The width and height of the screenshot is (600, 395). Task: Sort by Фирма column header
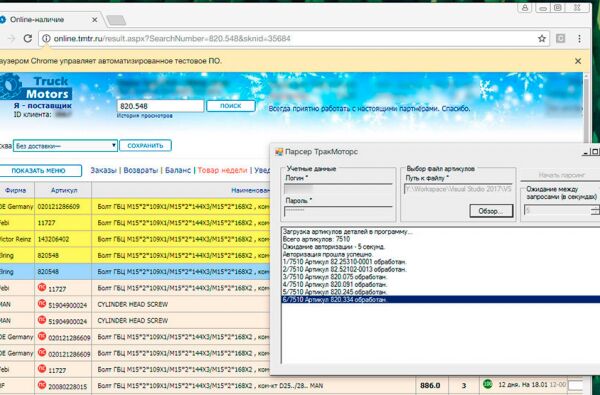(x=16, y=190)
